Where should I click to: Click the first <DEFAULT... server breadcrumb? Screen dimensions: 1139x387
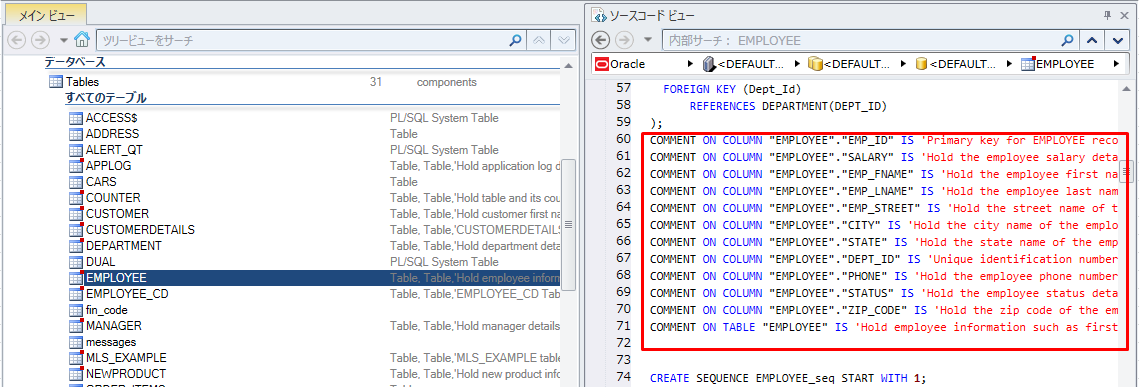coord(744,64)
